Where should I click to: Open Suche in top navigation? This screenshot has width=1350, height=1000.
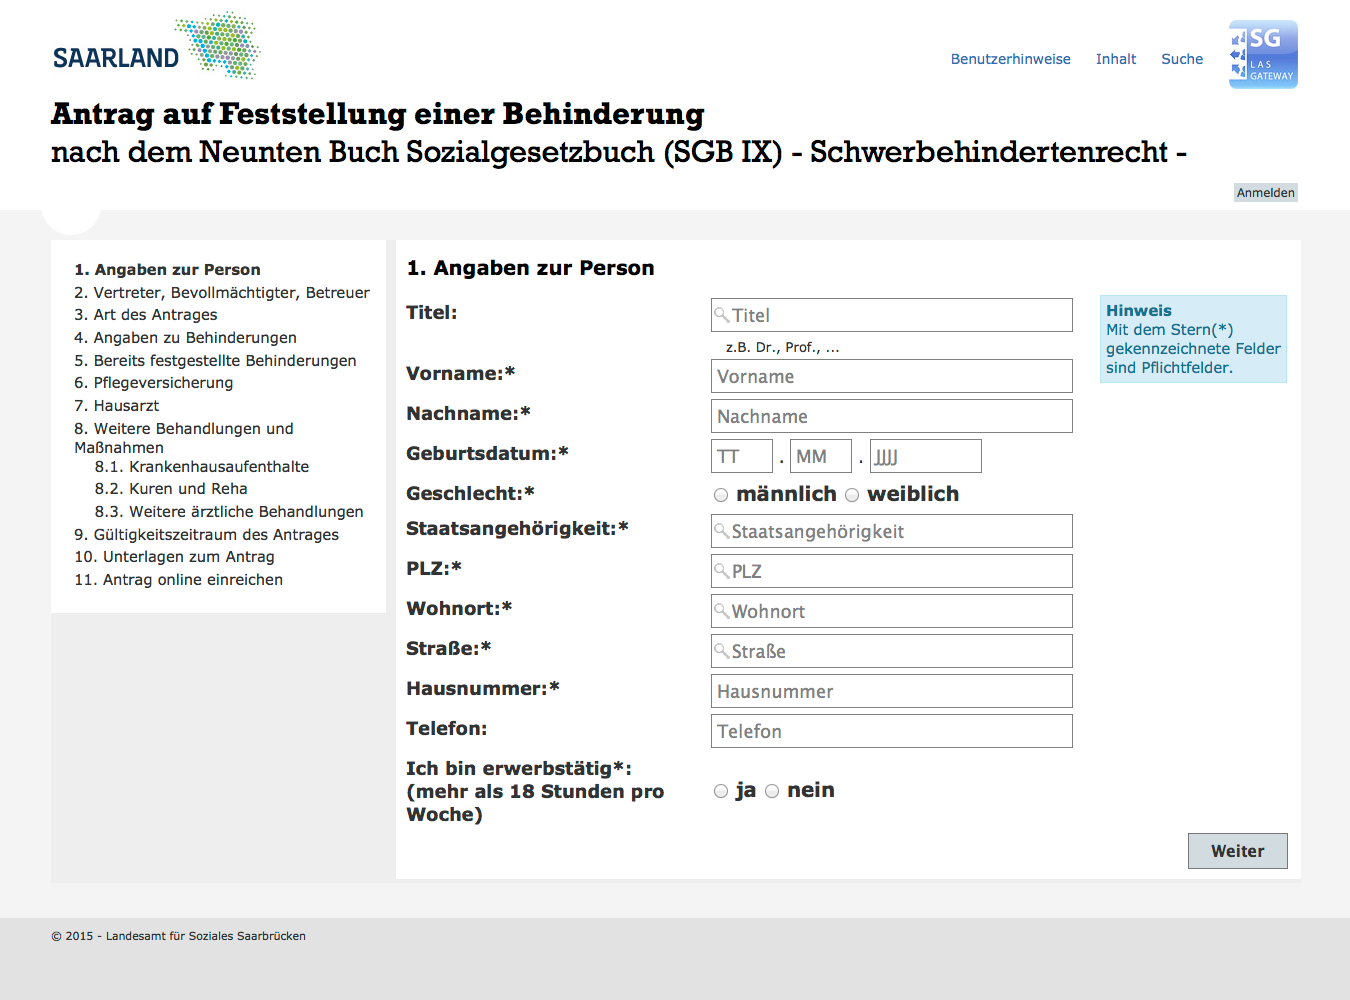coord(1181,59)
